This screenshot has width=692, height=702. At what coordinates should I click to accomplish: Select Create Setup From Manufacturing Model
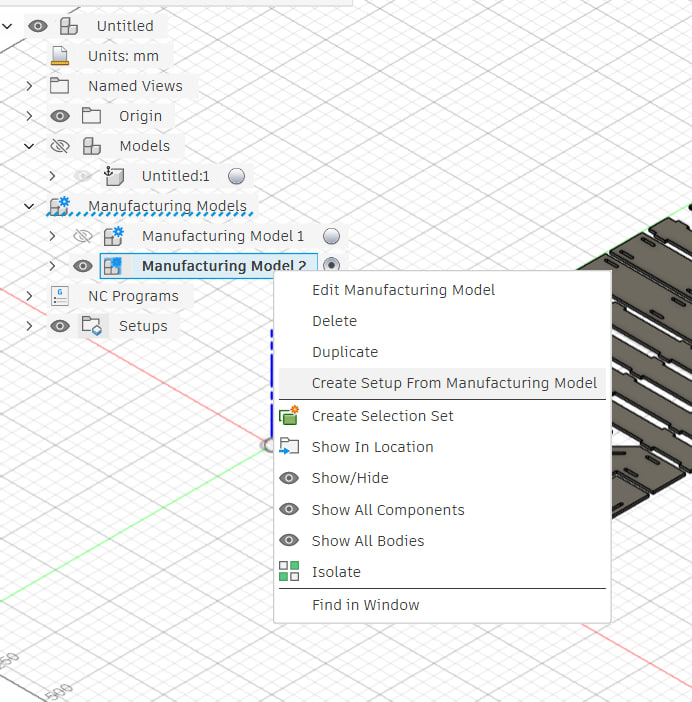(442, 383)
